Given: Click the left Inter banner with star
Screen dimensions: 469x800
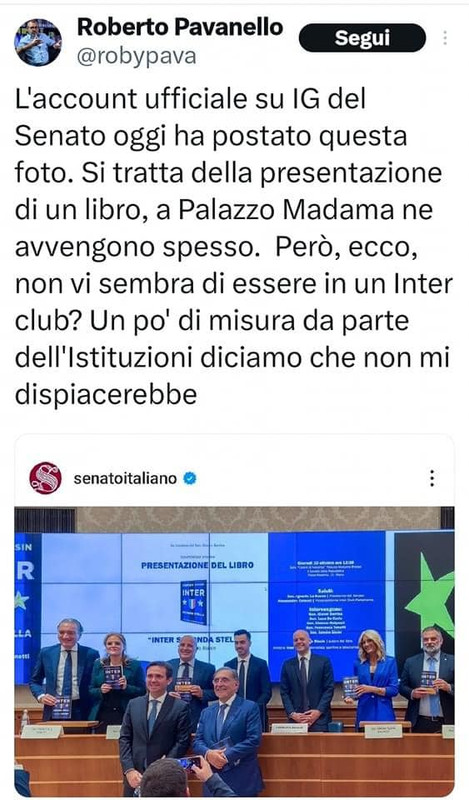Looking at the screenshot, I should 28,607.
